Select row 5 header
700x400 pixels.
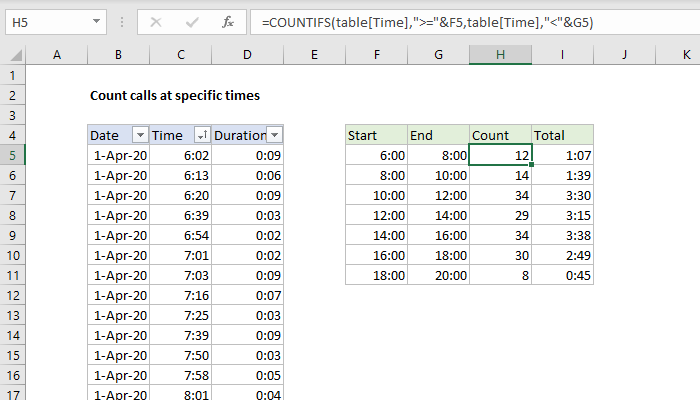tap(12, 155)
